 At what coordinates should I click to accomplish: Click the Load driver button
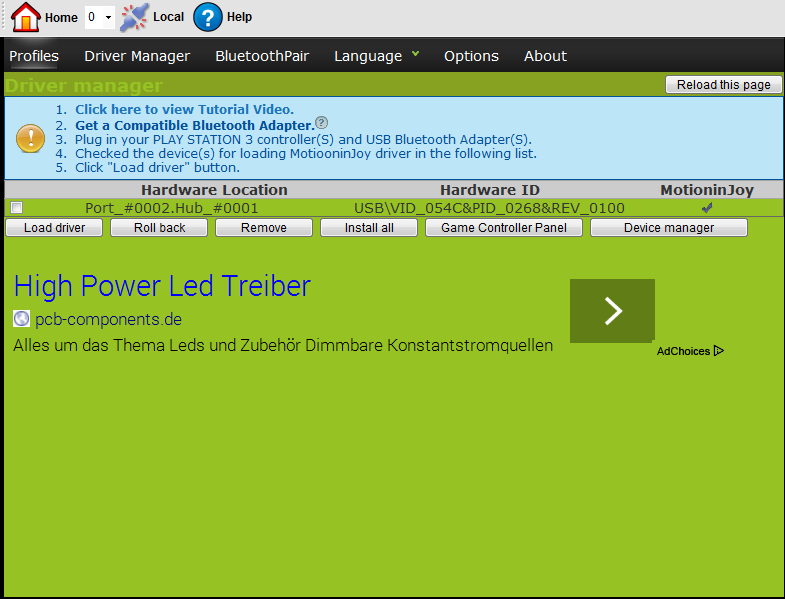click(x=54, y=227)
